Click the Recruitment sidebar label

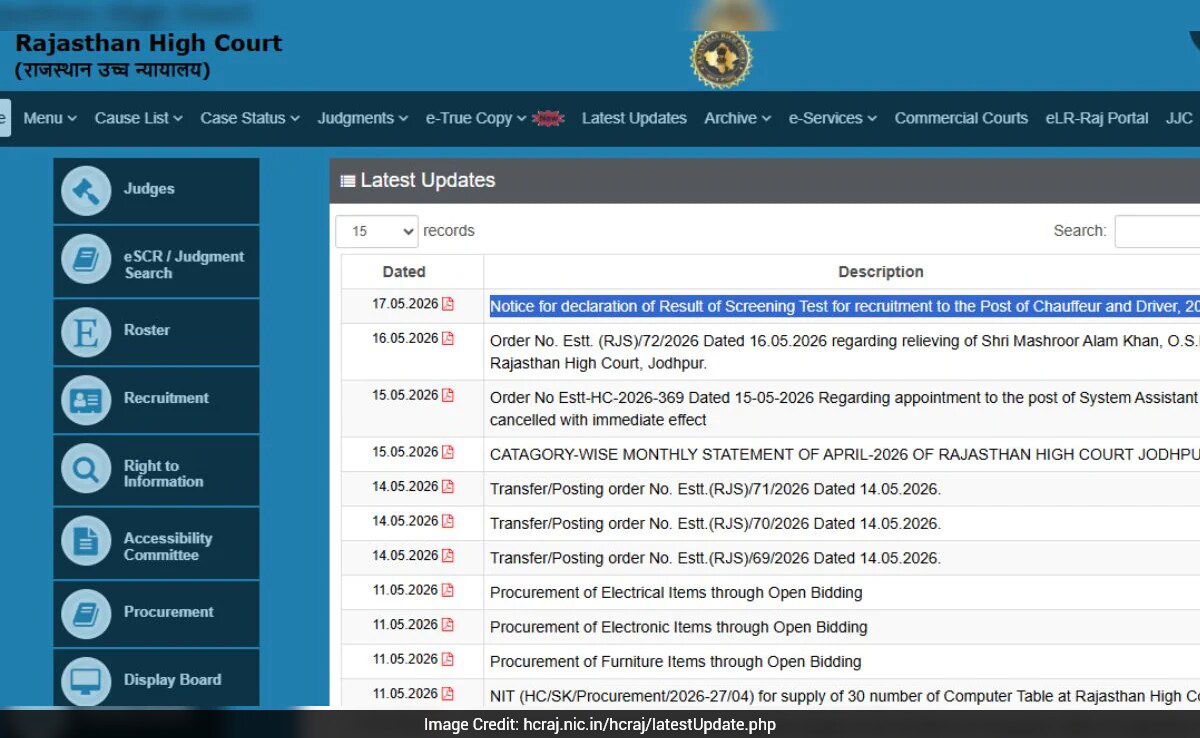[166, 398]
